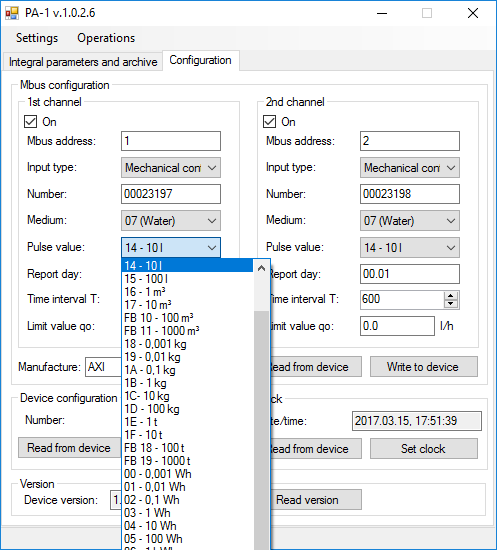Viewport: 497px width, 550px height.
Task: Click 2nd channel Number field 00023198
Action: (410, 194)
